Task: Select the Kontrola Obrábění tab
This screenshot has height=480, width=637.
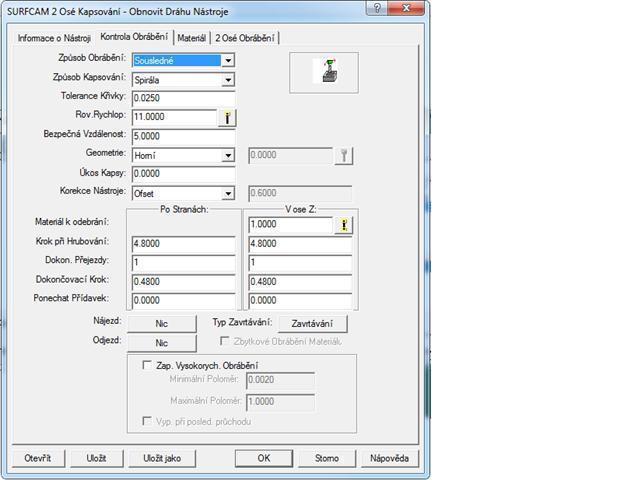Action: click(x=134, y=37)
